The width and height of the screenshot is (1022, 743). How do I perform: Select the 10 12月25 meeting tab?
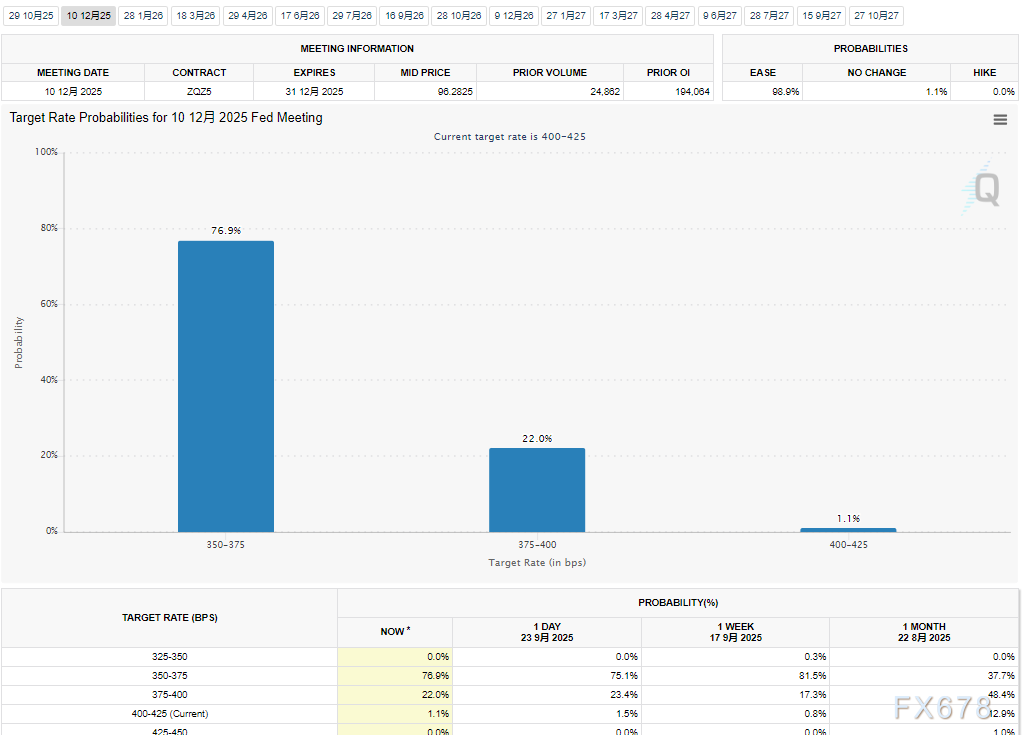(88, 16)
